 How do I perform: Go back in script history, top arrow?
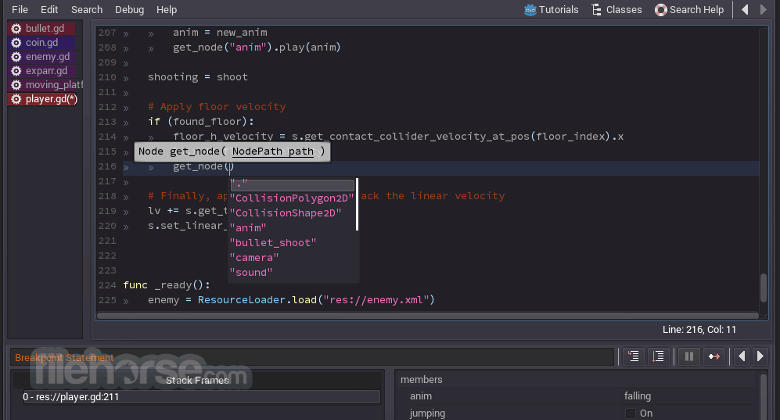[x=745, y=9]
